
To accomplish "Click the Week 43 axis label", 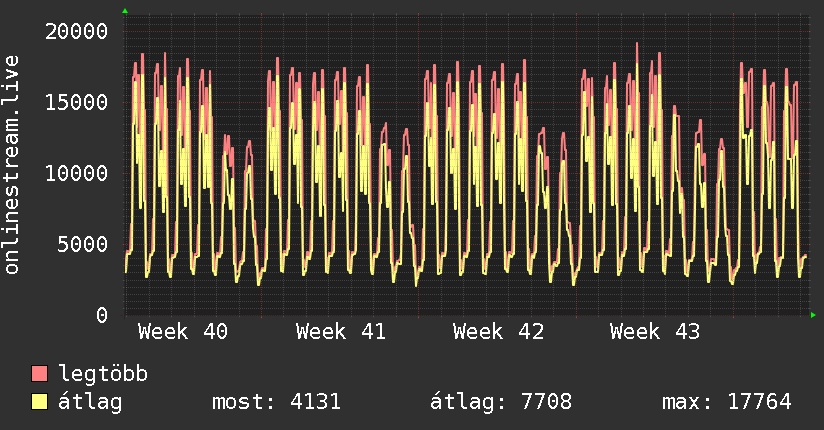I will (x=655, y=332).
